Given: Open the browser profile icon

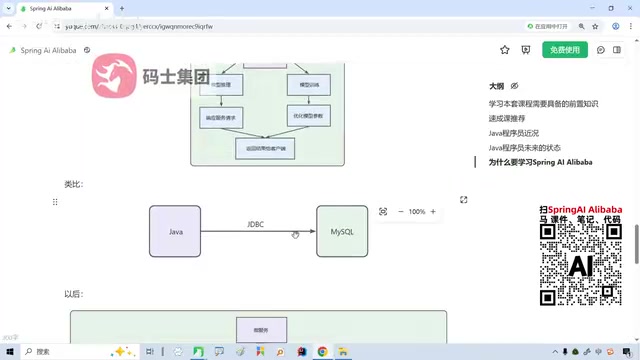Looking at the screenshot, I should (616, 27).
